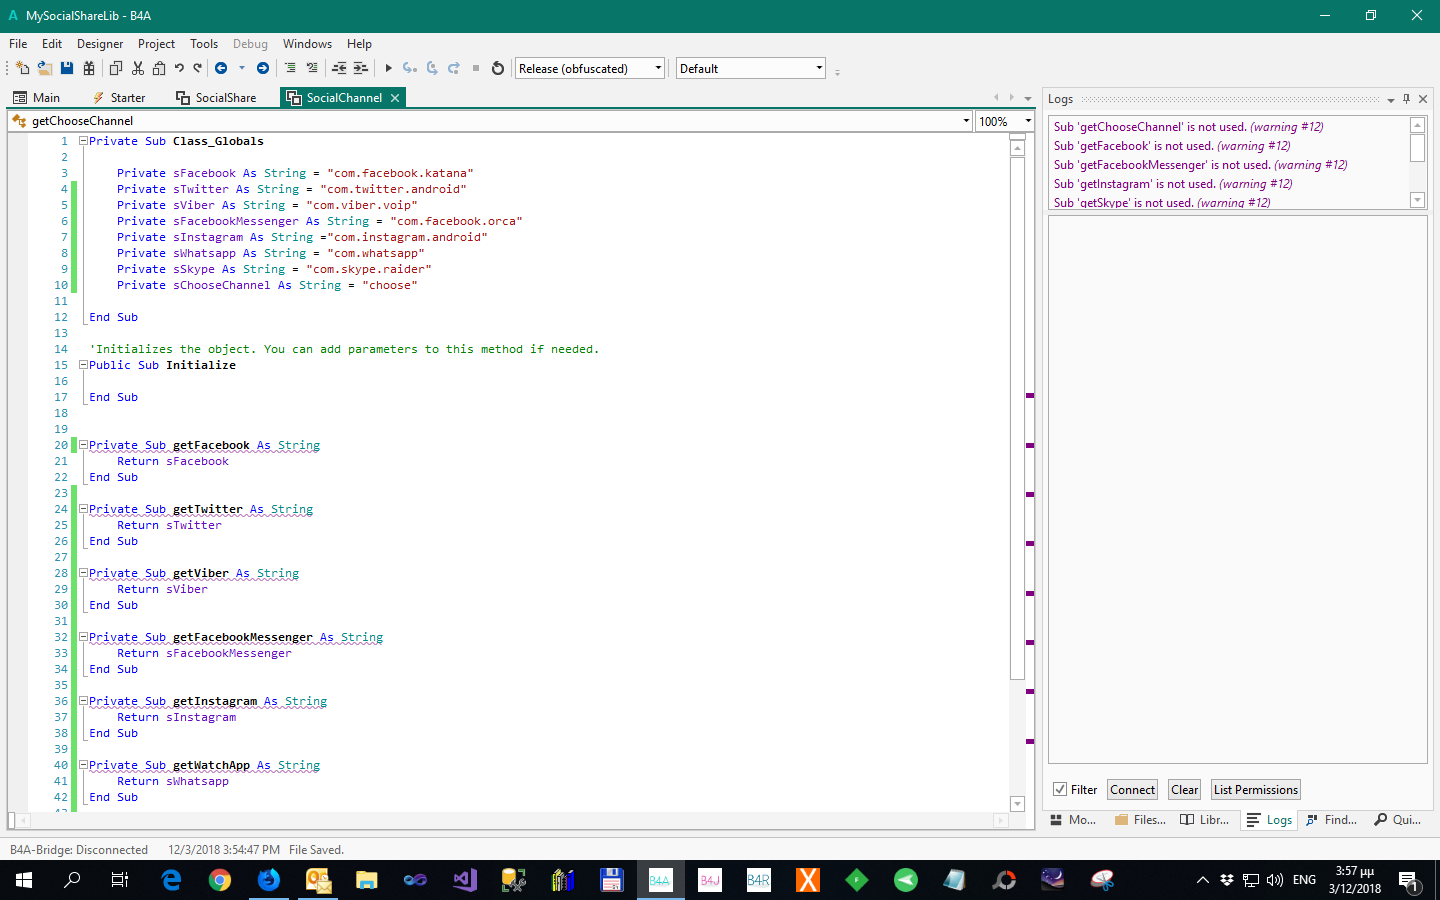Click the Copy toolbar icon
The height and width of the screenshot is (900, 1440).
tap(116, 68)
